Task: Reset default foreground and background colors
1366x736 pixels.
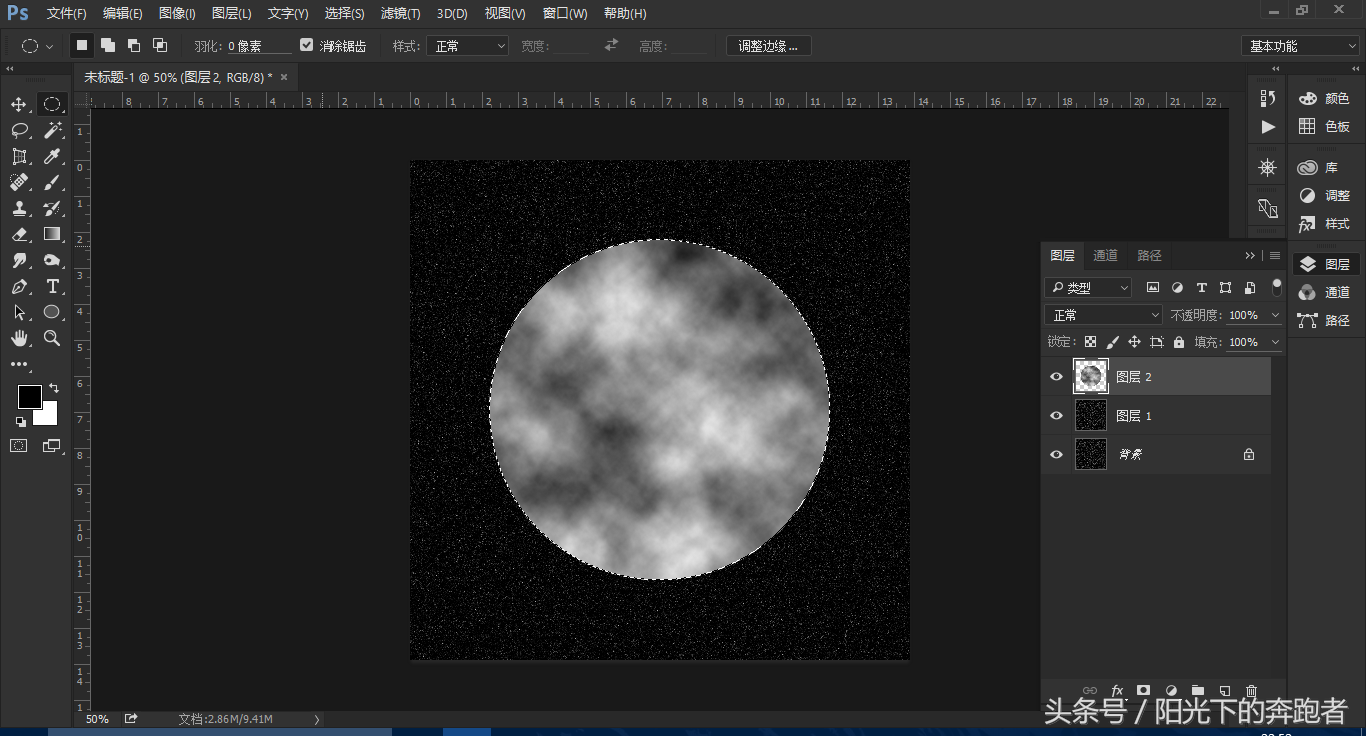Action: coord(21,422)
